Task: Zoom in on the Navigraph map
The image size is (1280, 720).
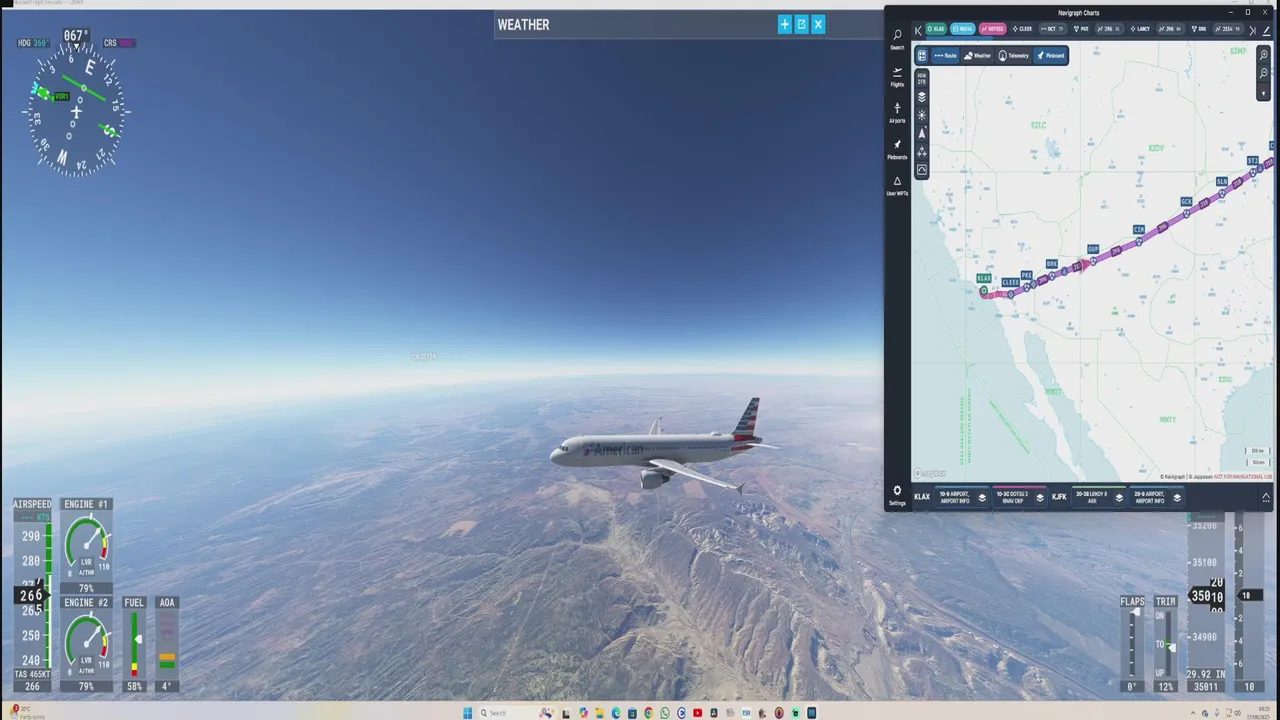Action: coord(1263,55)
